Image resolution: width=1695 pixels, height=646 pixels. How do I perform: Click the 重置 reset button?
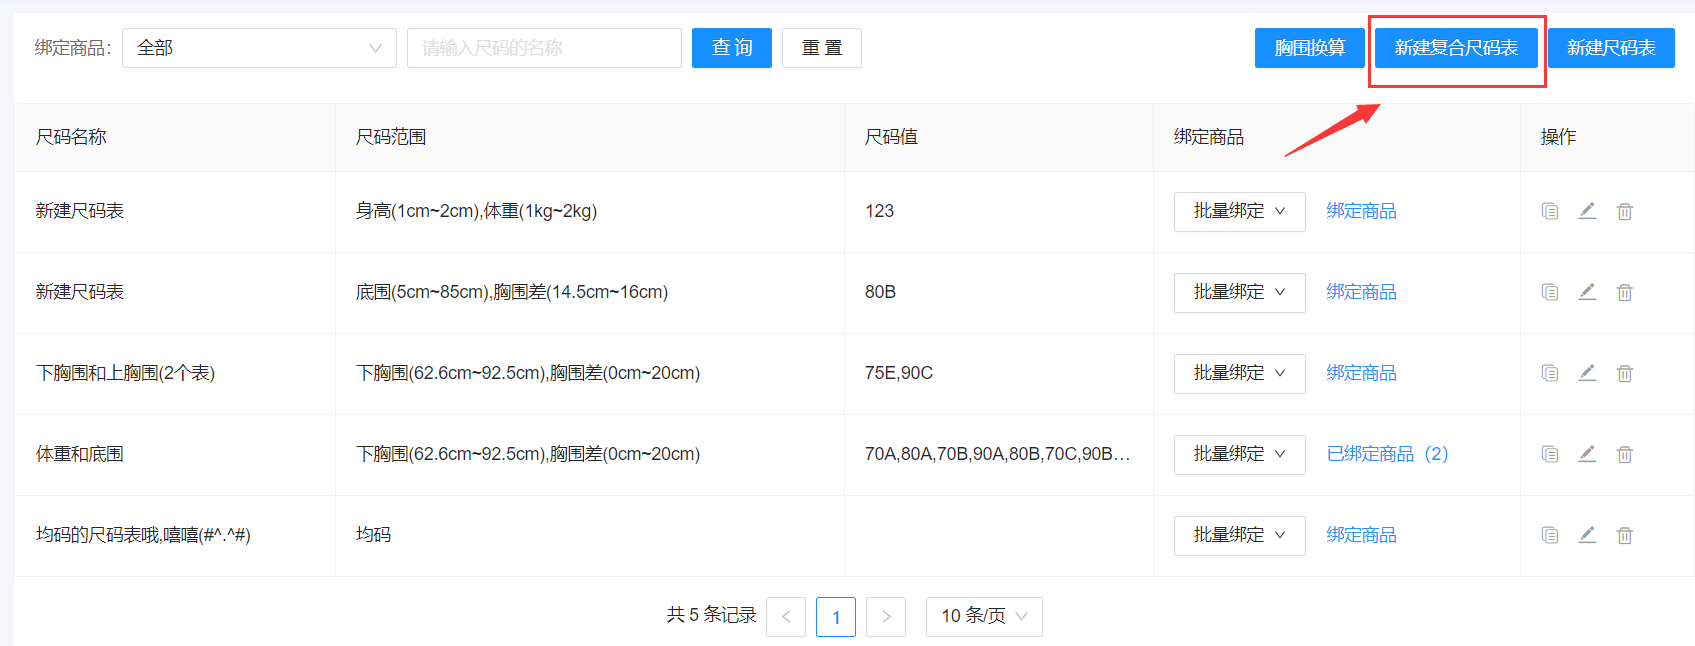pyautogui.click(x=822, y=48)
